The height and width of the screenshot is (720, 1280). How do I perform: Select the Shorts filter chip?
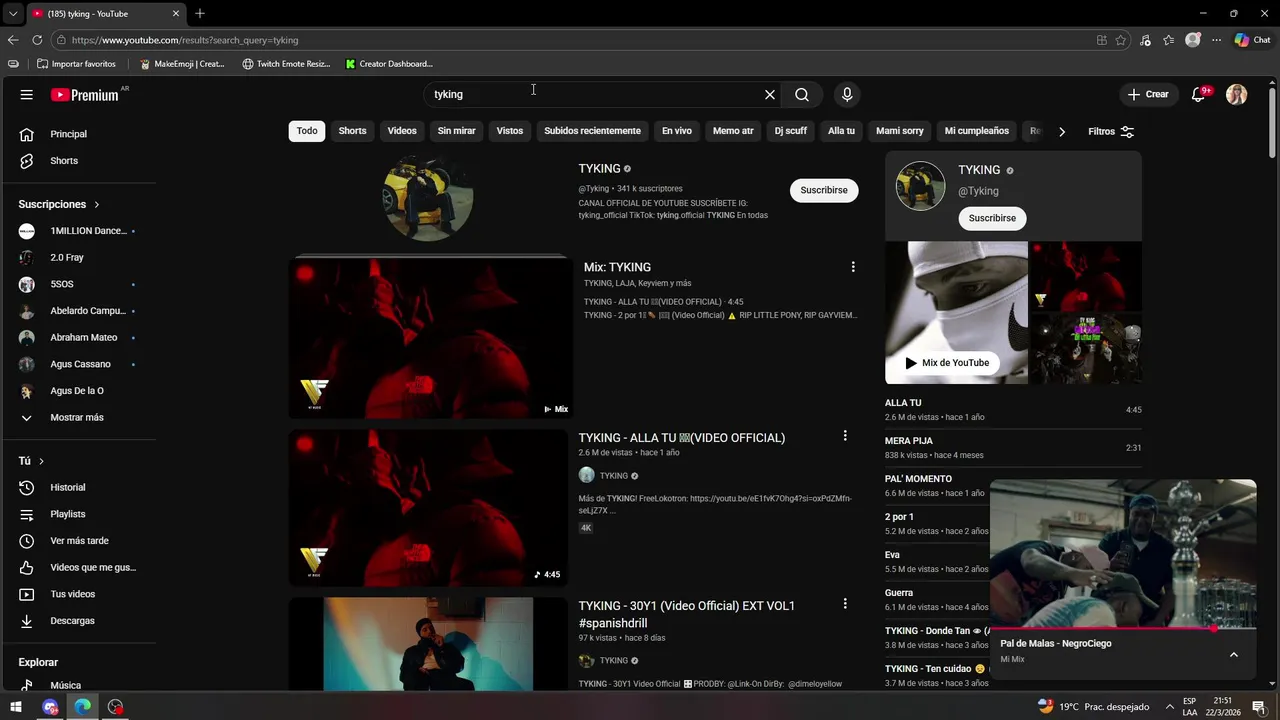click(352, 131)
